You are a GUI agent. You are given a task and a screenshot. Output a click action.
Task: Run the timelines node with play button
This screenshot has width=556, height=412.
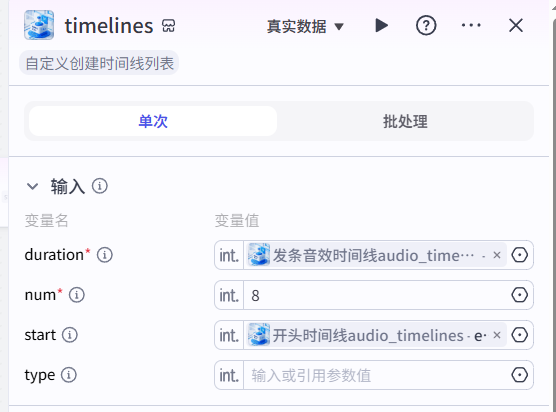pyautogui.click(x=382, y=26)
